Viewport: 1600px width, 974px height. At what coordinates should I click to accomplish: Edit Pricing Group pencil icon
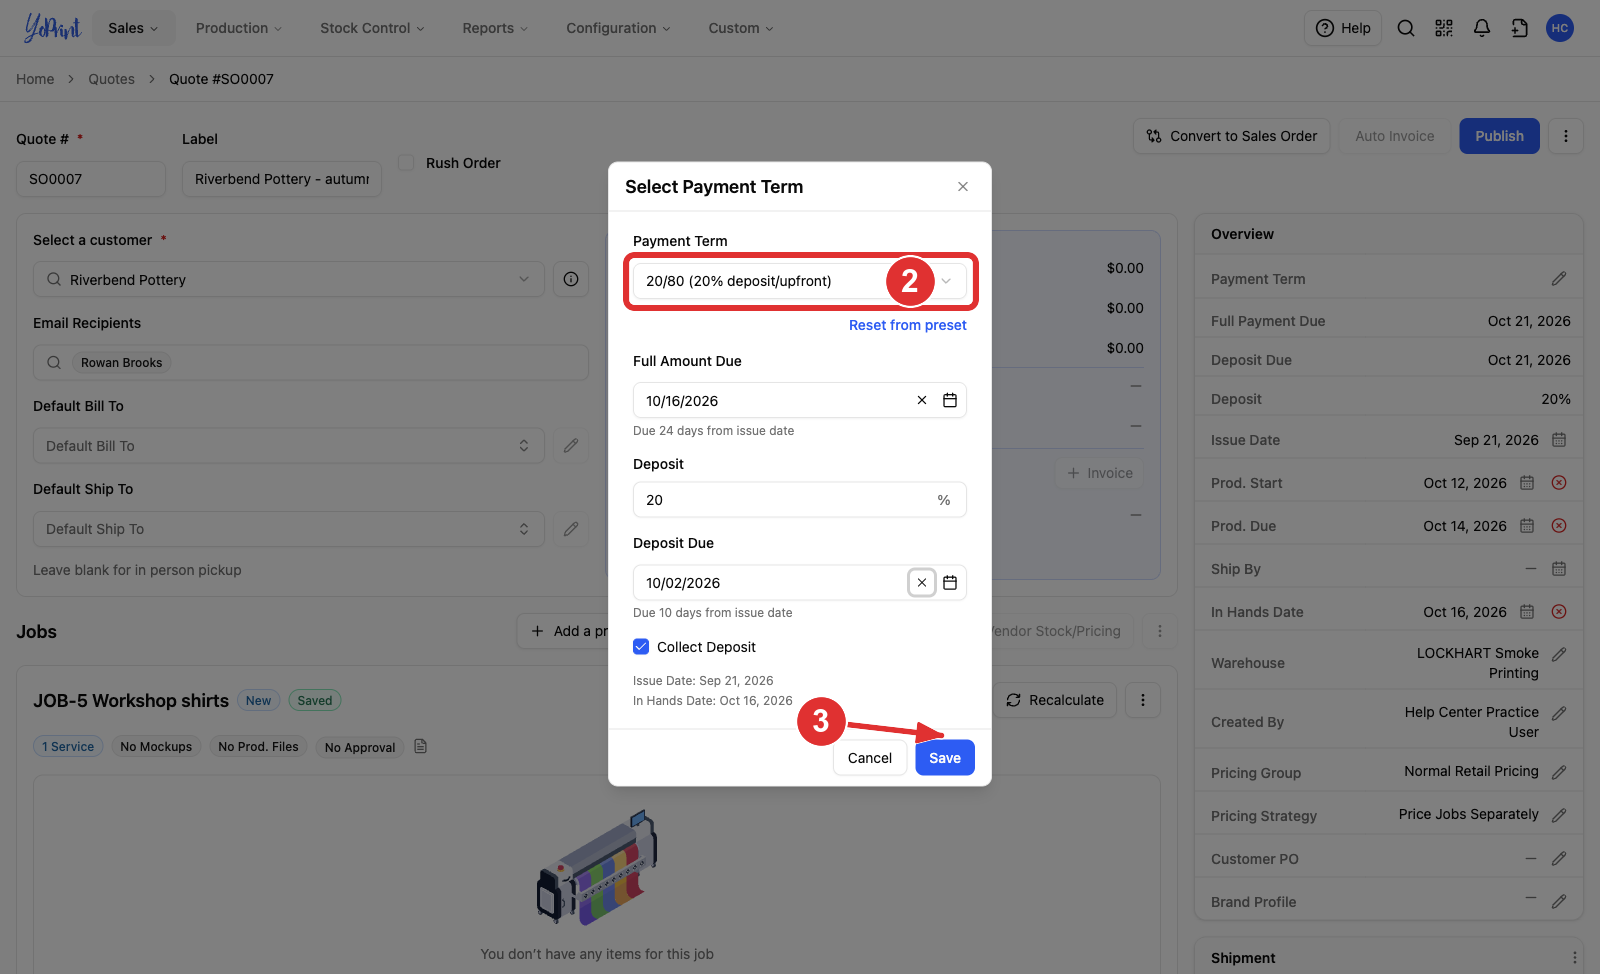(1559, 772)
